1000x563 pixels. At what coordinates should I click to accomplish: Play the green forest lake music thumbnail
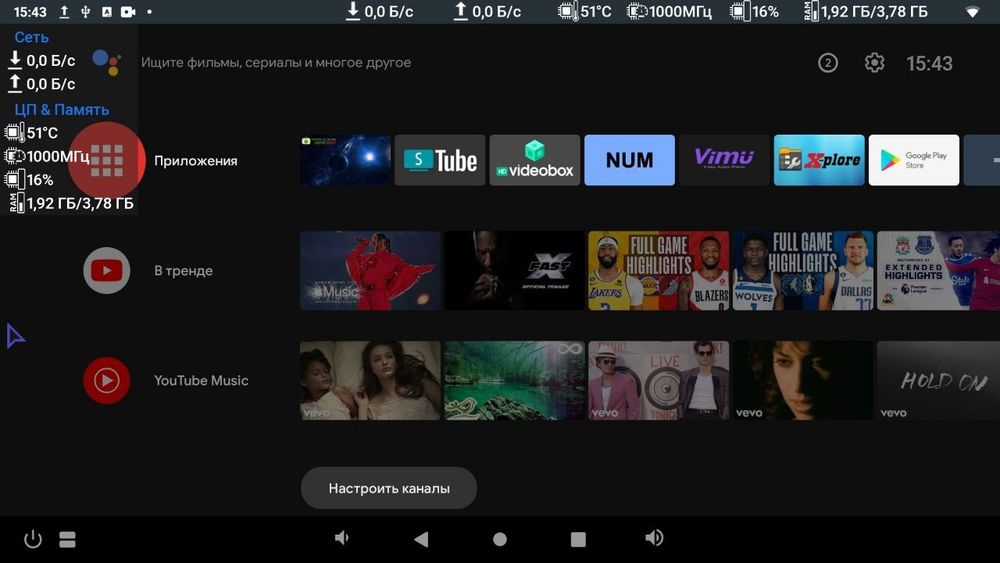(515, 381)
